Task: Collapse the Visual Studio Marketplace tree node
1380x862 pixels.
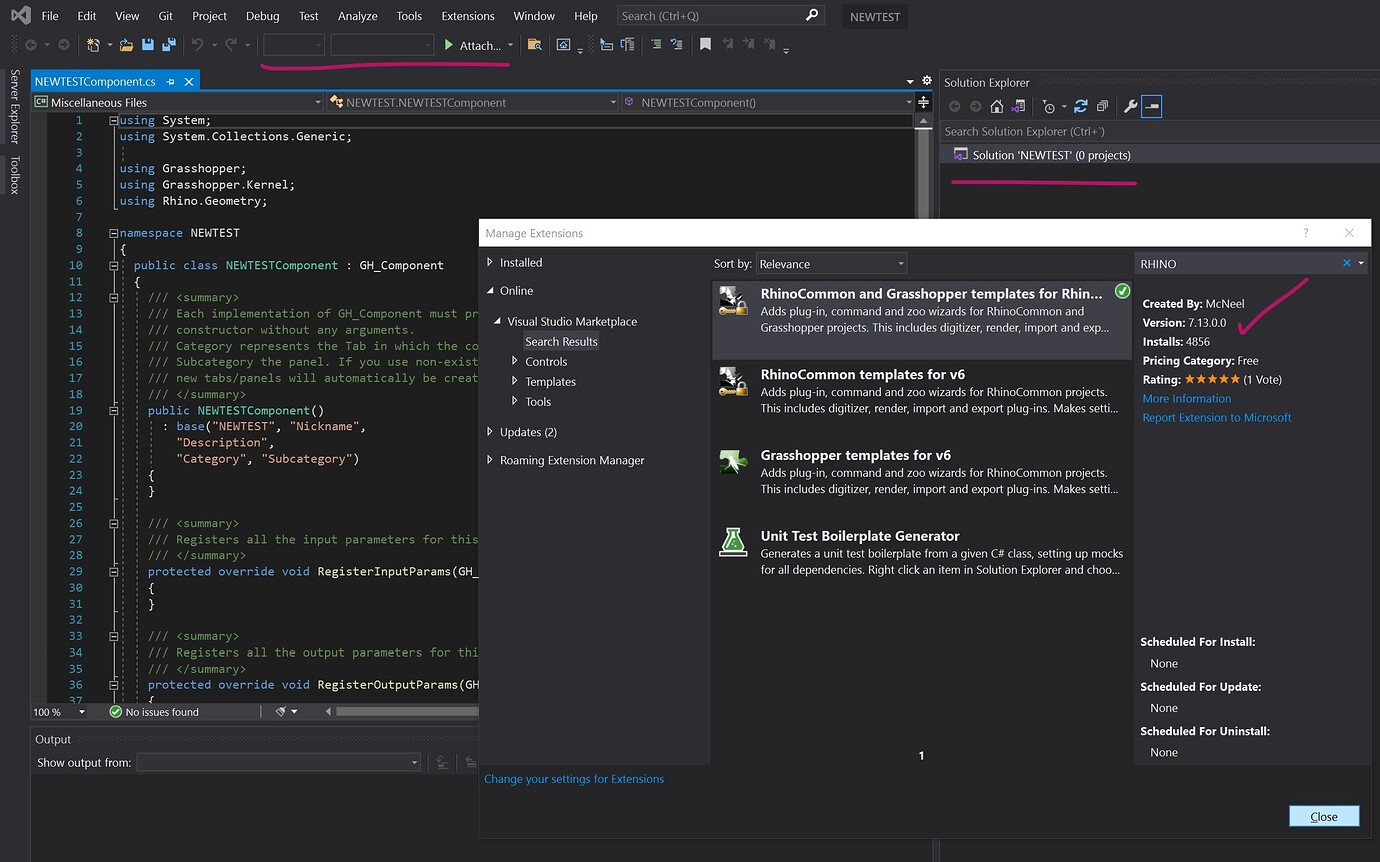Action: tap(496, 321)
